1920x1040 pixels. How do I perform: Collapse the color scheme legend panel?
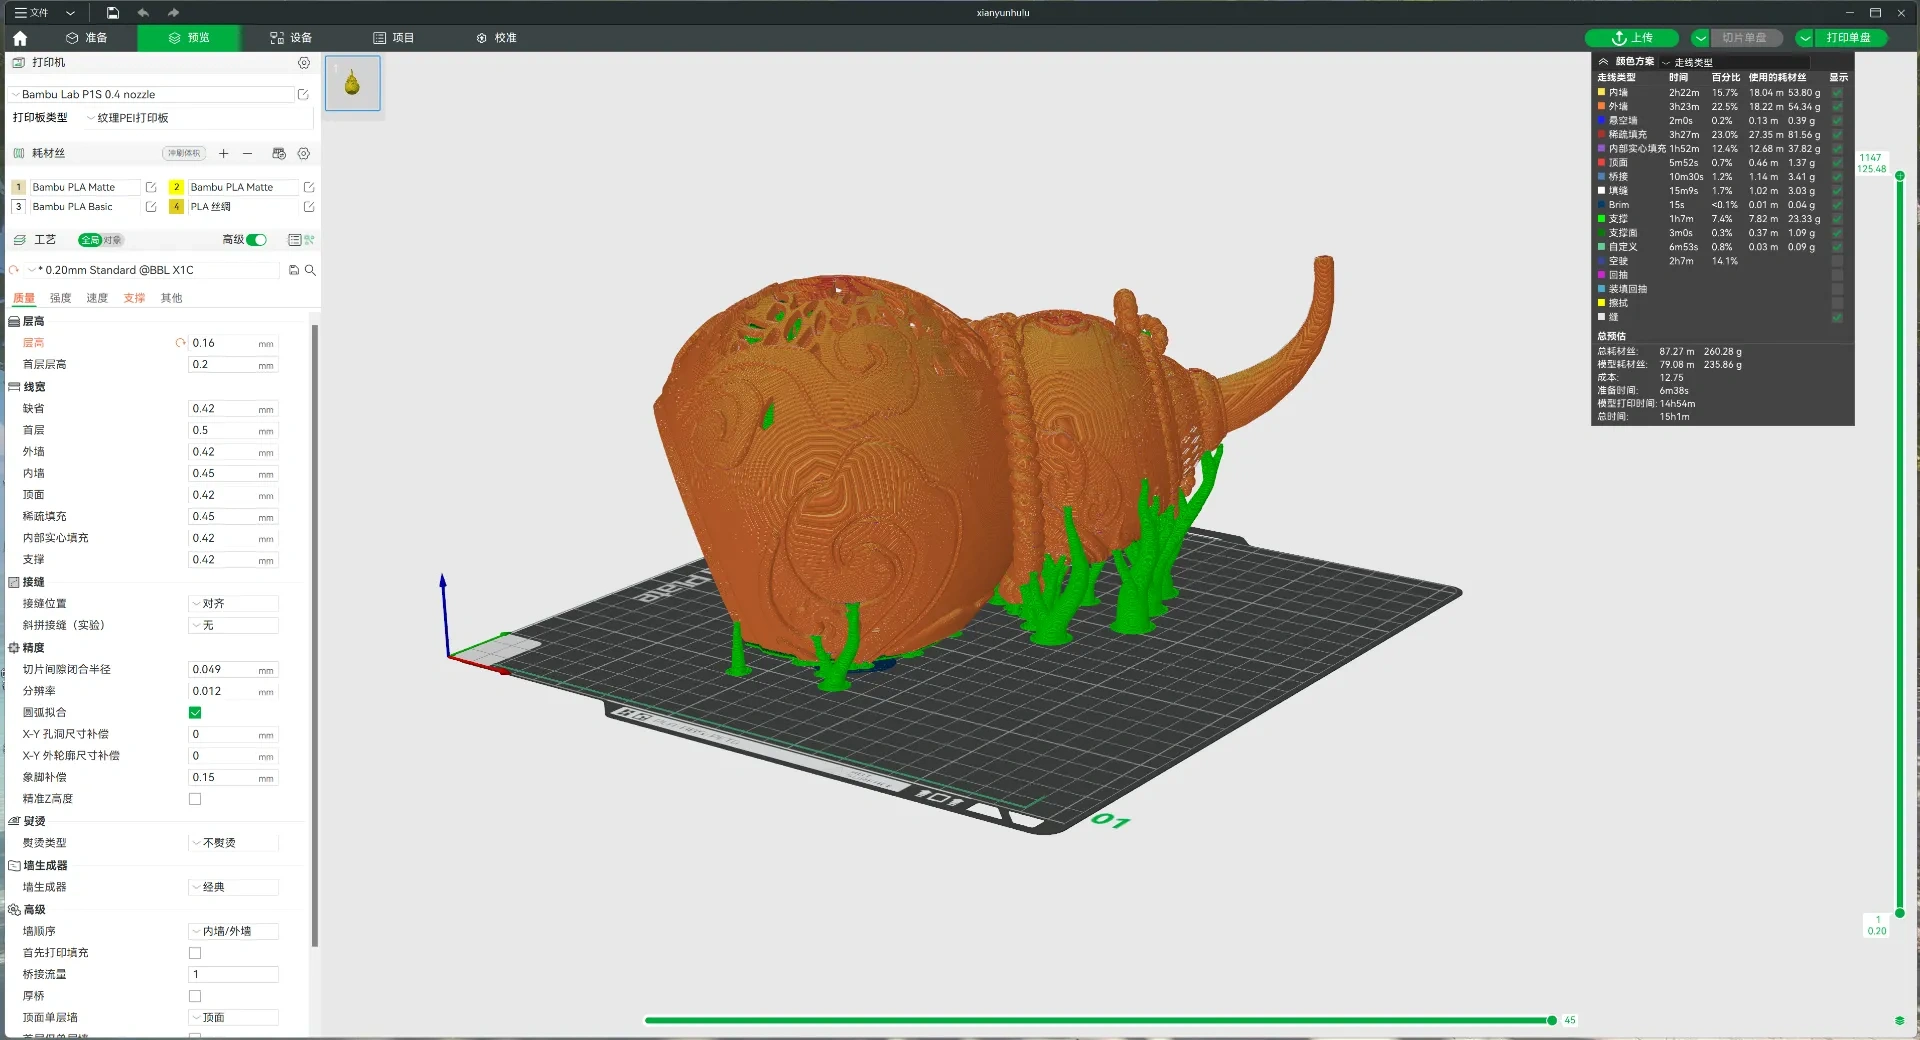[1603, 62]
